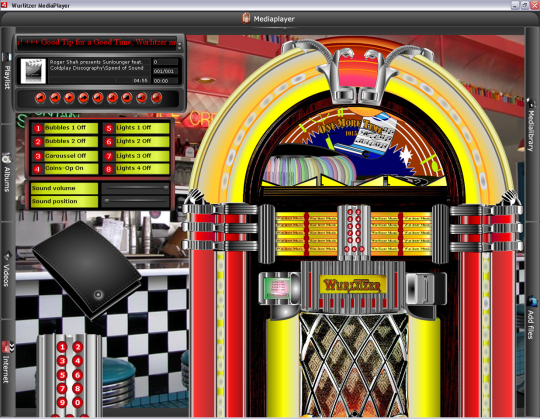Click the Wurlitzer nameplate on jukebox
Viewport: 540px width, 419px height.
tap(353, 285)
